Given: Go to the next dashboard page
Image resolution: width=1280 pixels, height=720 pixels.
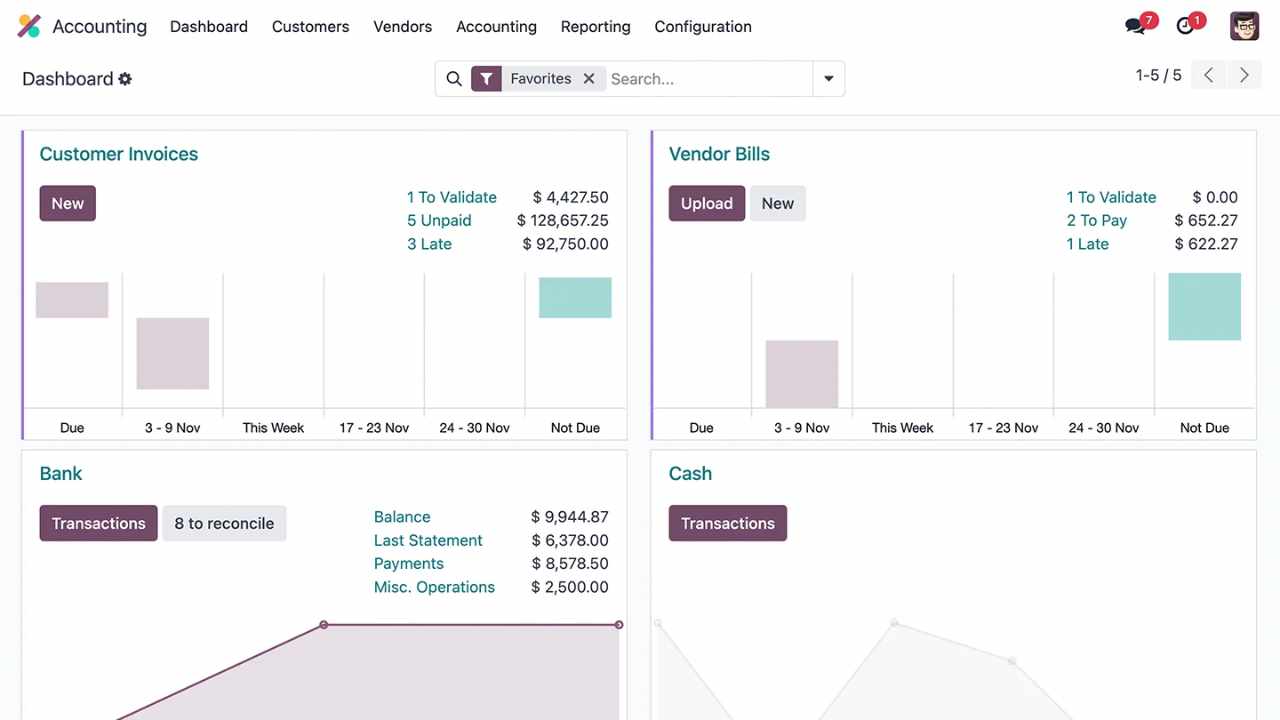Looking at the screenshot, I should 1244,76.
